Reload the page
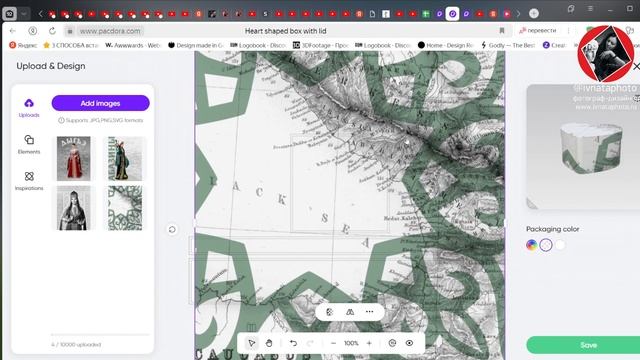The image size is (640, 360). [x=52, y=31]
